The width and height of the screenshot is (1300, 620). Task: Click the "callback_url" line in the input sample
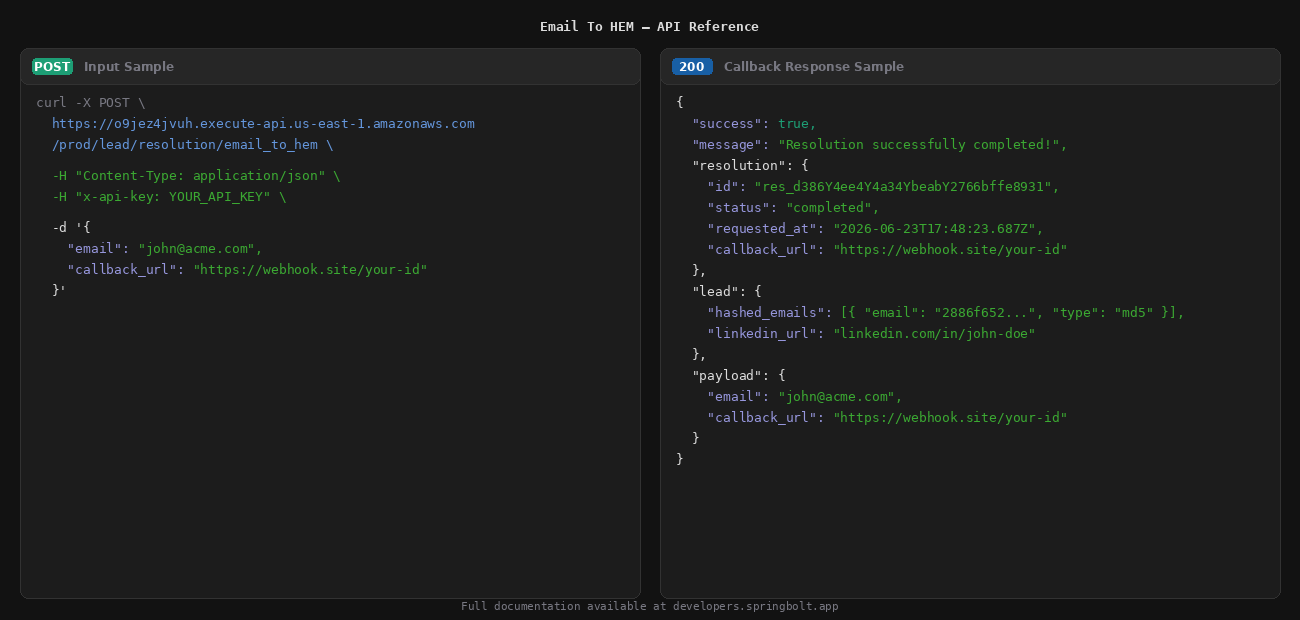pos(247,270)
